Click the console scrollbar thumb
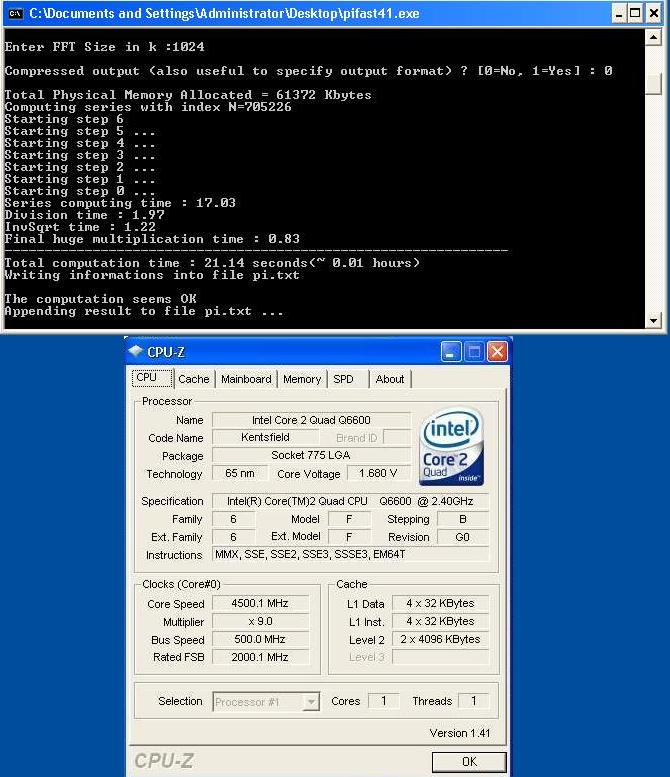Screen dimensions: 670x777 pyautogui.click(x=654, y=85)
